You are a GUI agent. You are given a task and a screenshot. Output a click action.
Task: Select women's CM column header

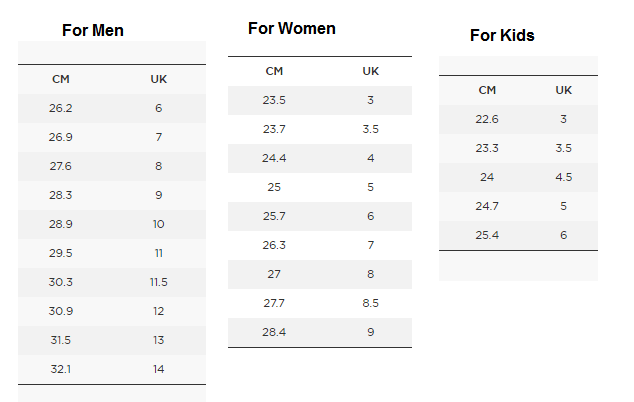point(274,71)
